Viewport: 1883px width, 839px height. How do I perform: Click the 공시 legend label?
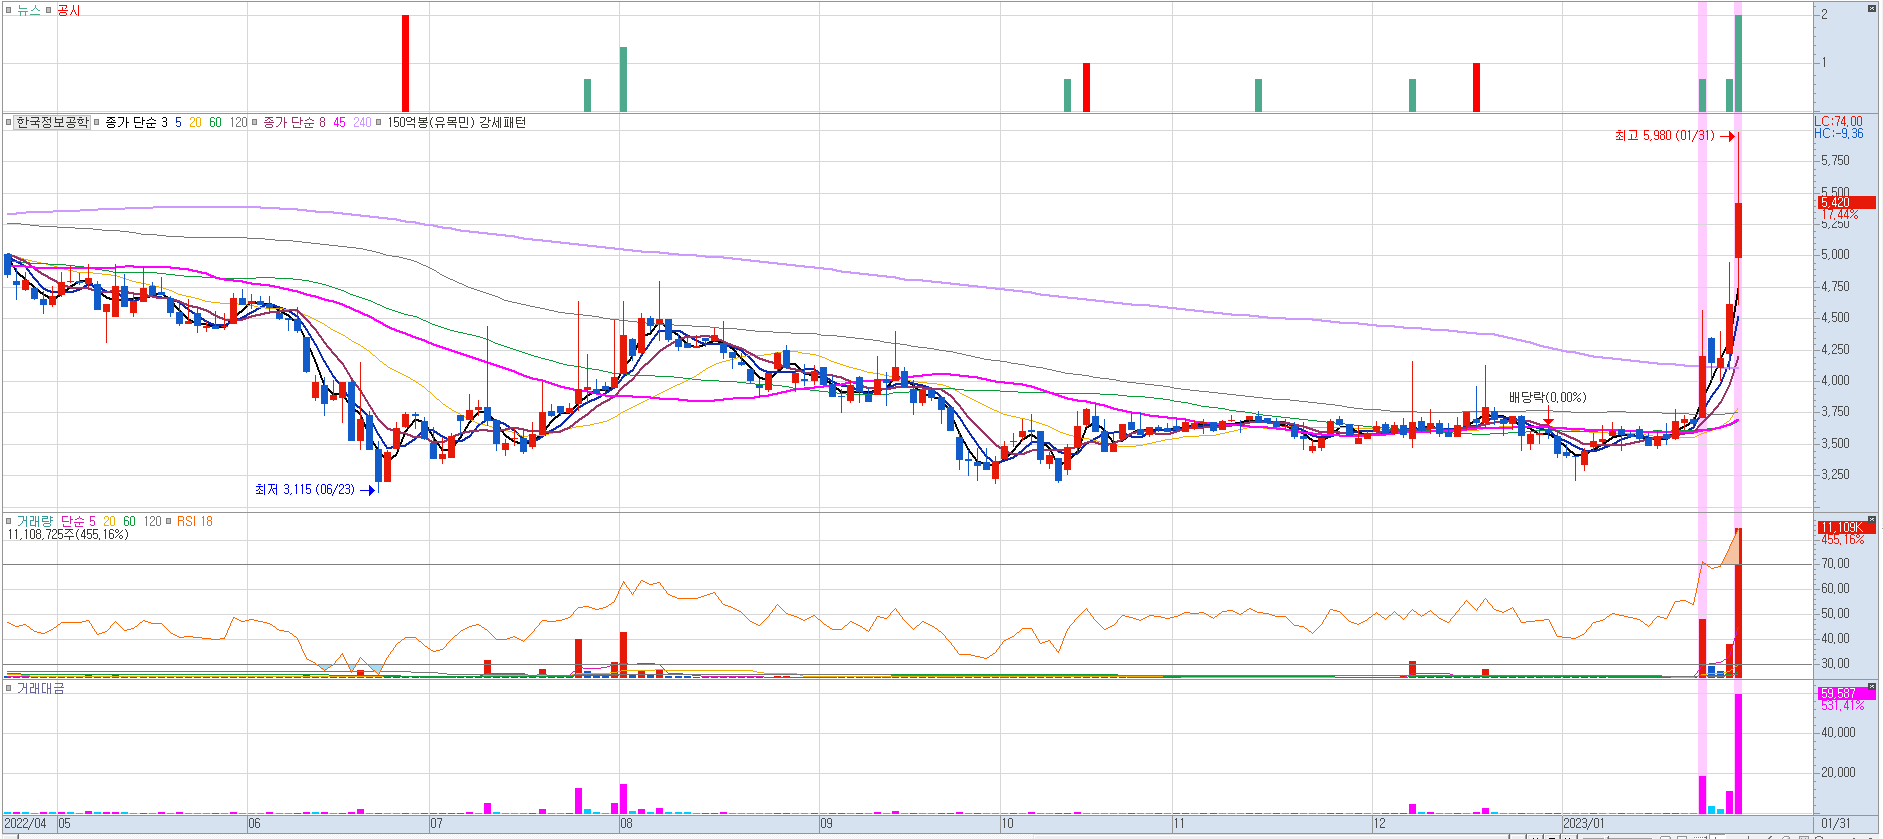point(69,11)
